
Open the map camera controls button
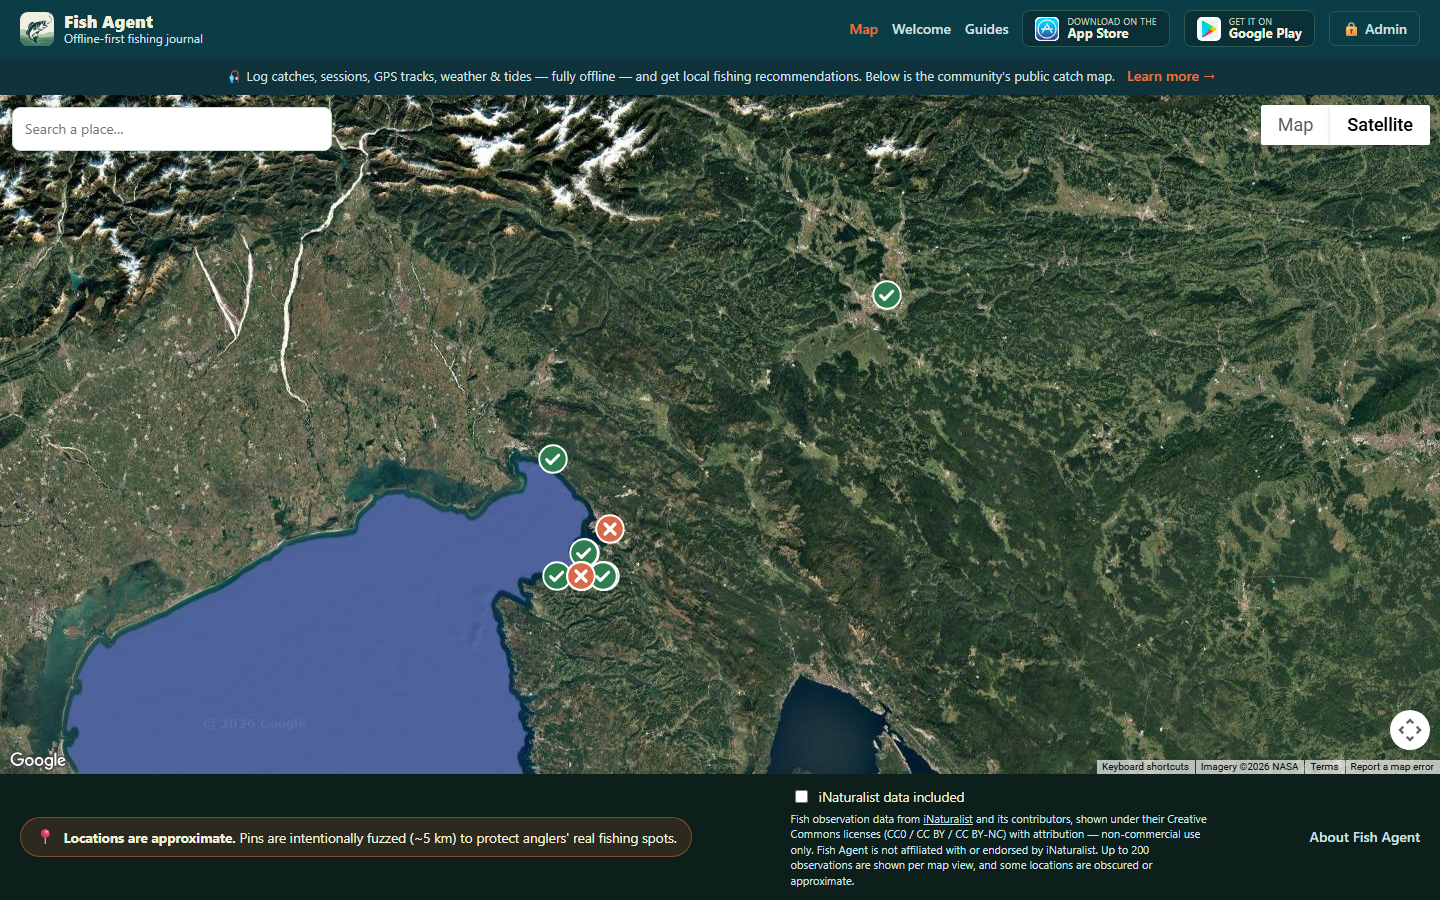pyautogui.click(x=1410, y=730)
